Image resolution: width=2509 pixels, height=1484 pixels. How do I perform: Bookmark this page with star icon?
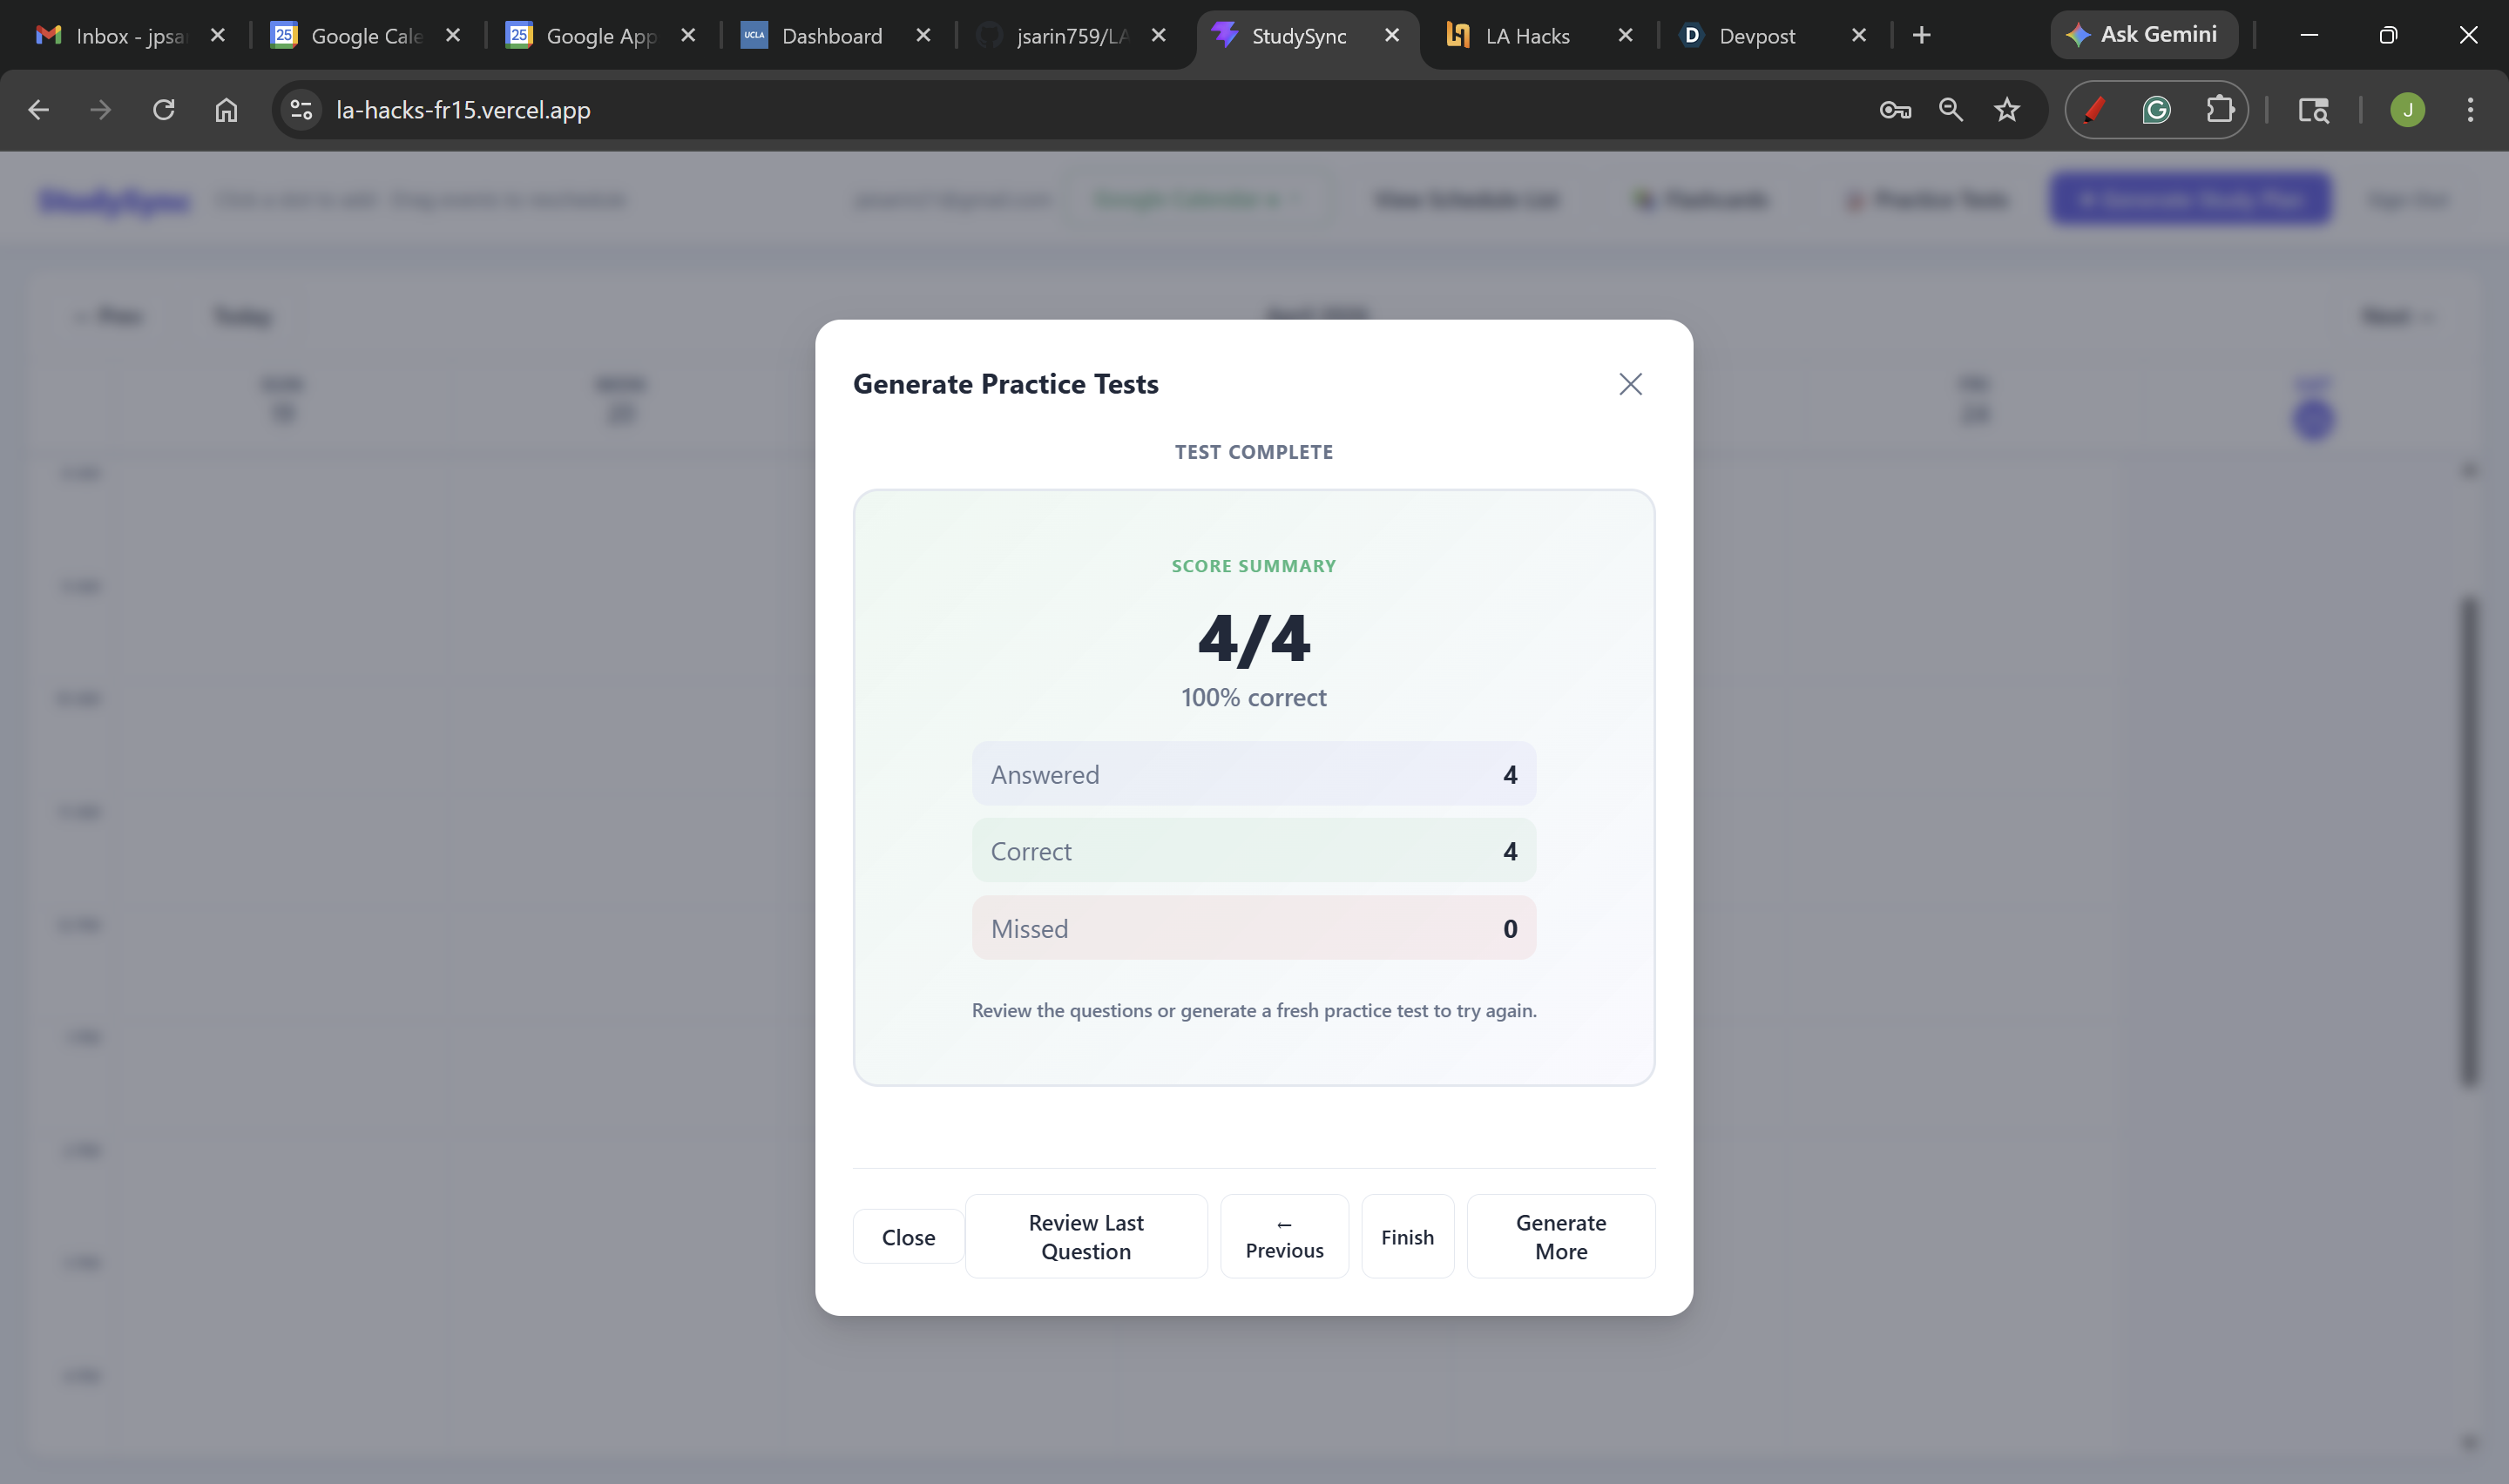point(2006,110)
